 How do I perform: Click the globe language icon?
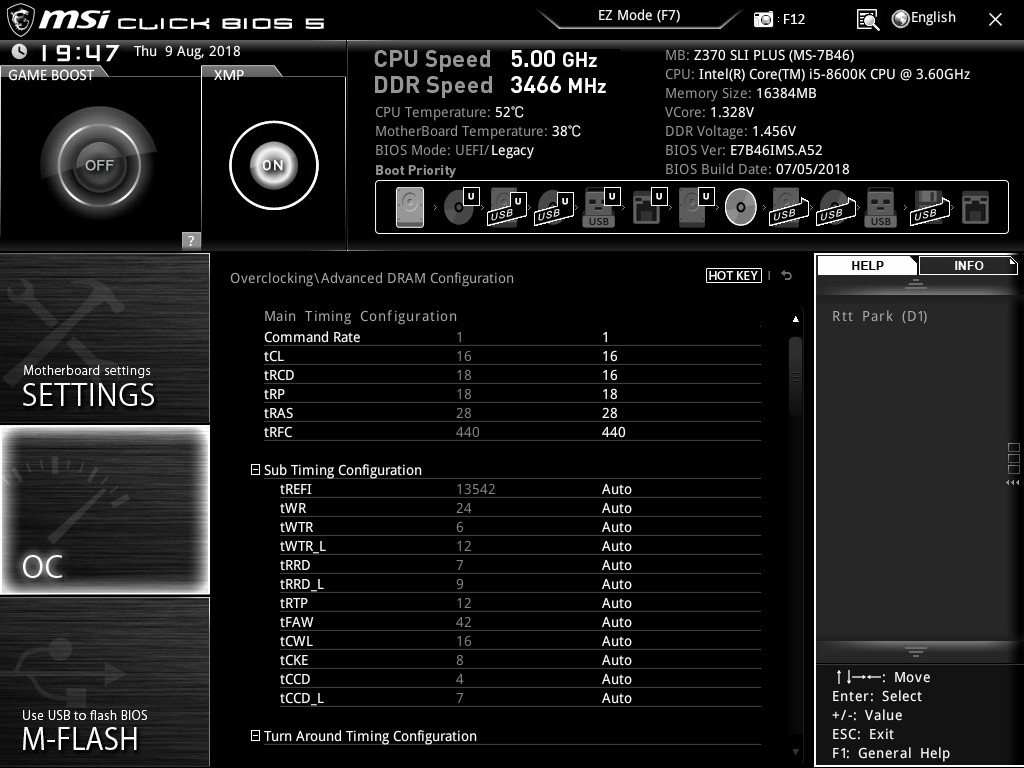coord(901,19)
